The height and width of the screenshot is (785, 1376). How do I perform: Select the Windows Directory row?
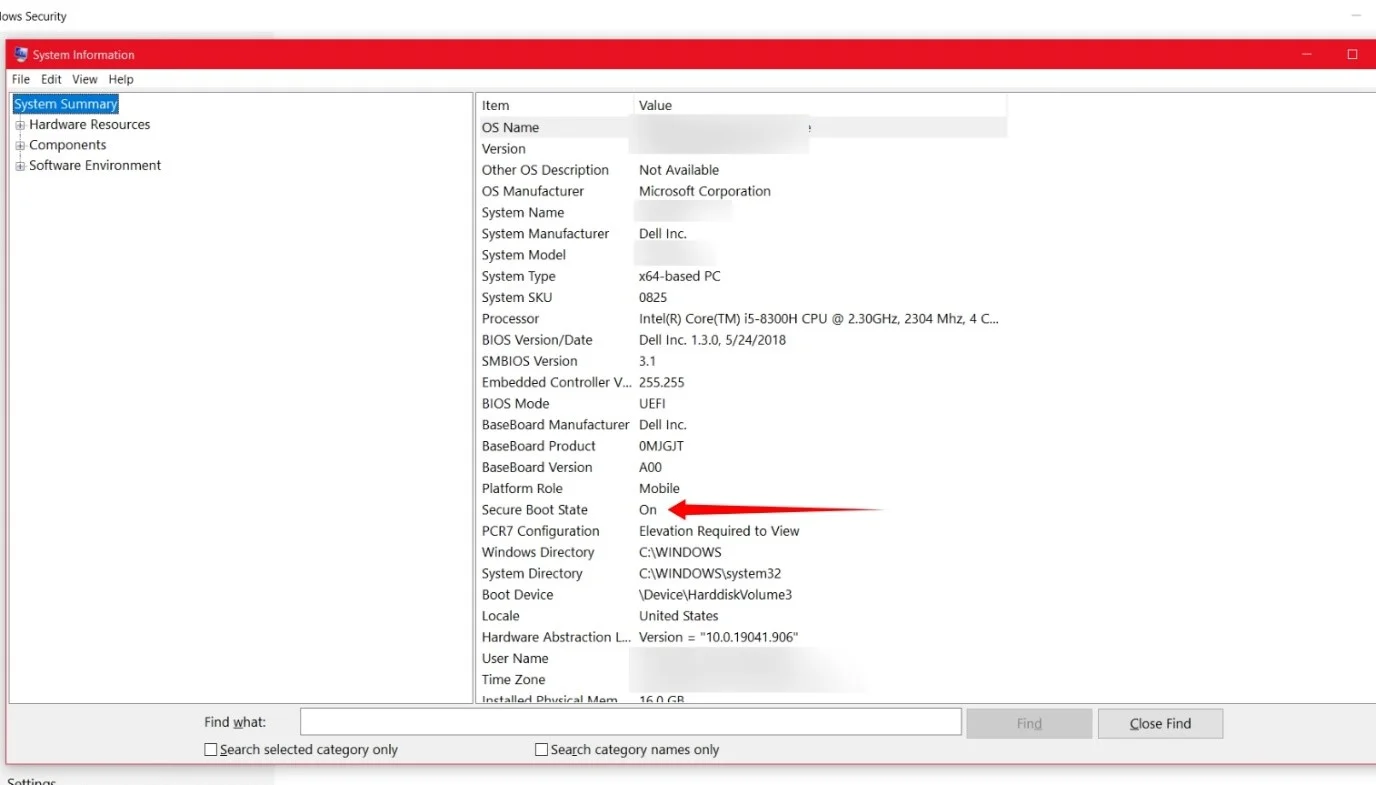[742, 552]
